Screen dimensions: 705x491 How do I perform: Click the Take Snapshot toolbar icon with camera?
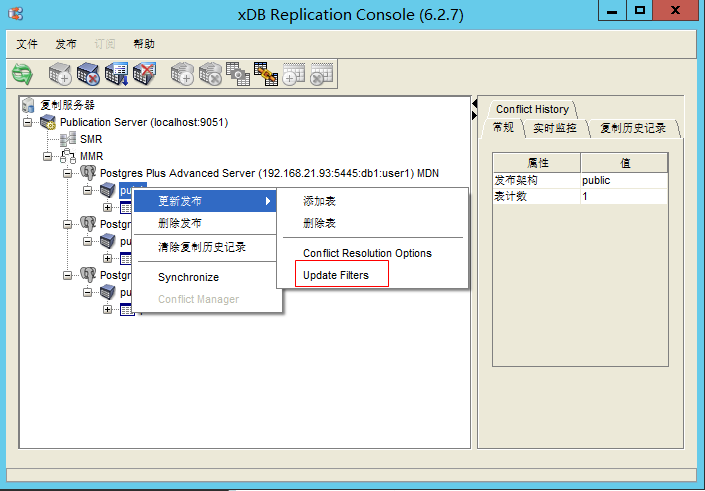pos(238,74)
